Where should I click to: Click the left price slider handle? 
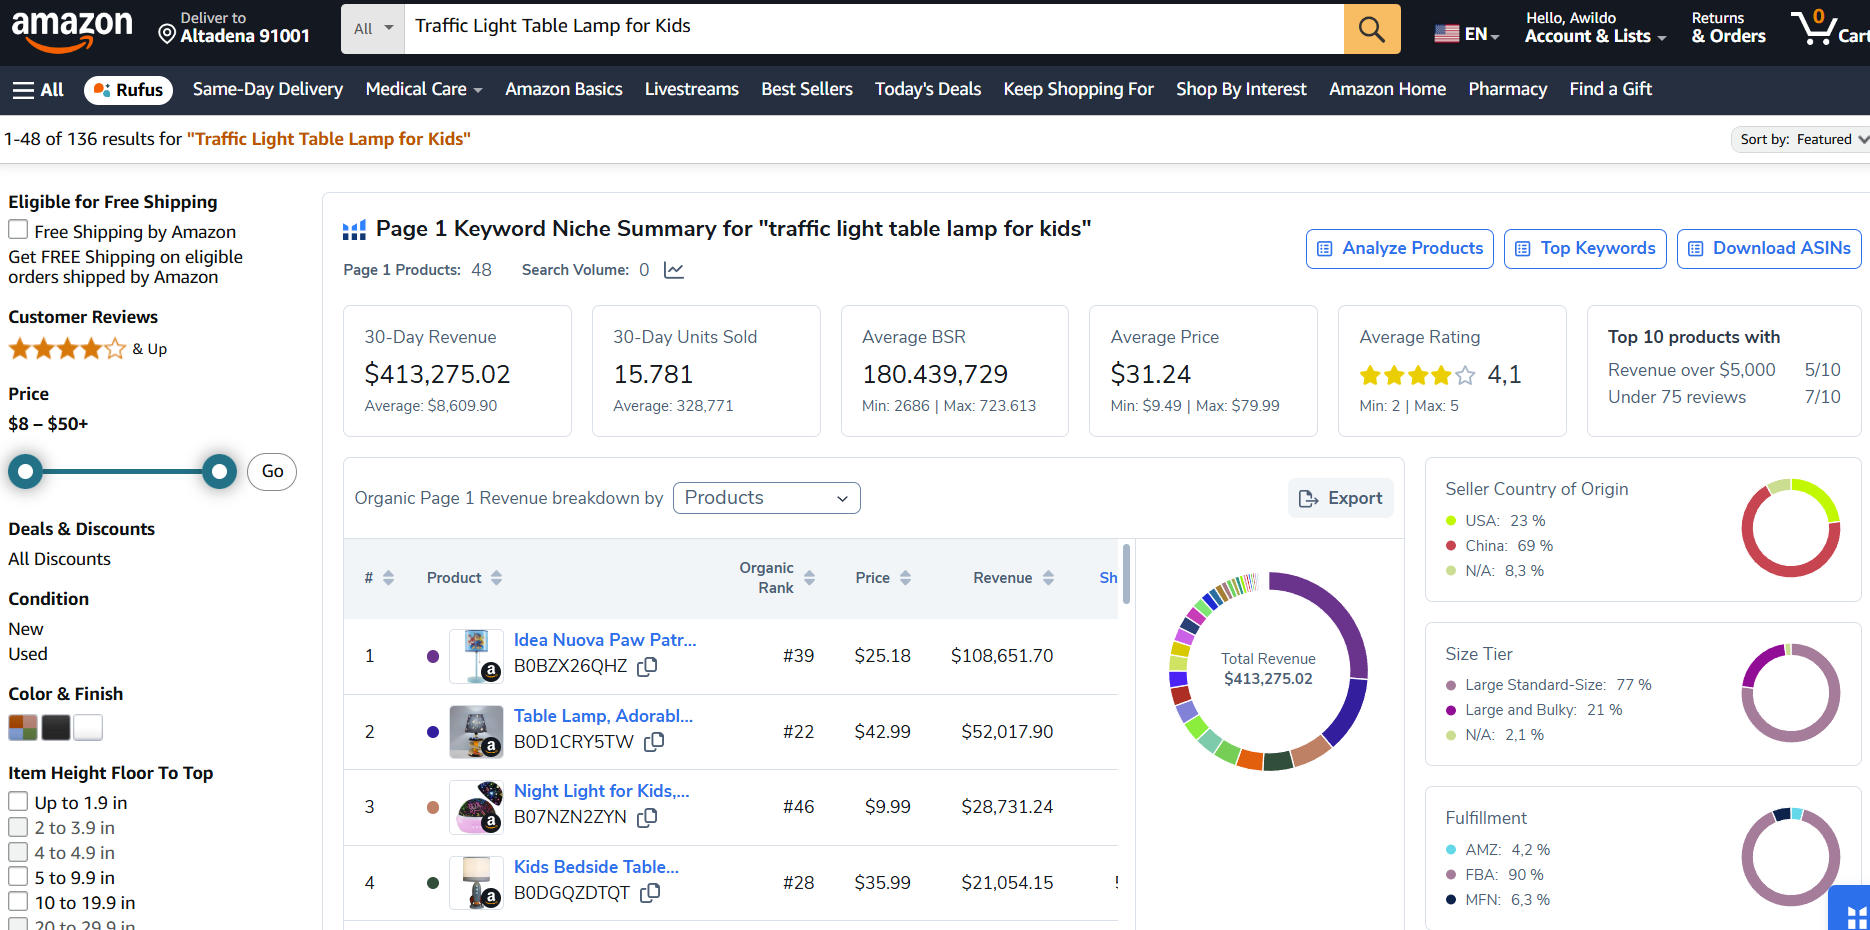click(x=26, y=471)
